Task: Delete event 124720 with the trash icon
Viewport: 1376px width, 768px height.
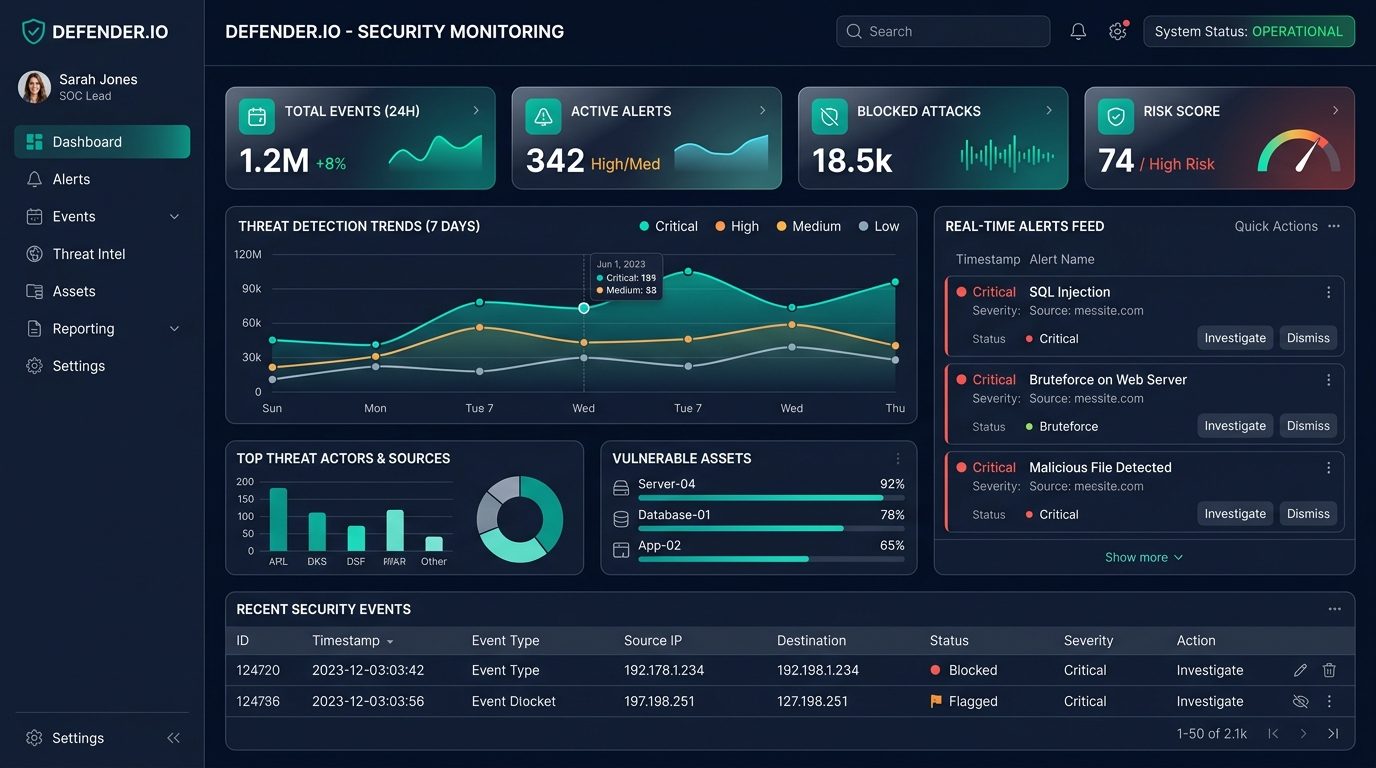Action: tap(1329, 670)
